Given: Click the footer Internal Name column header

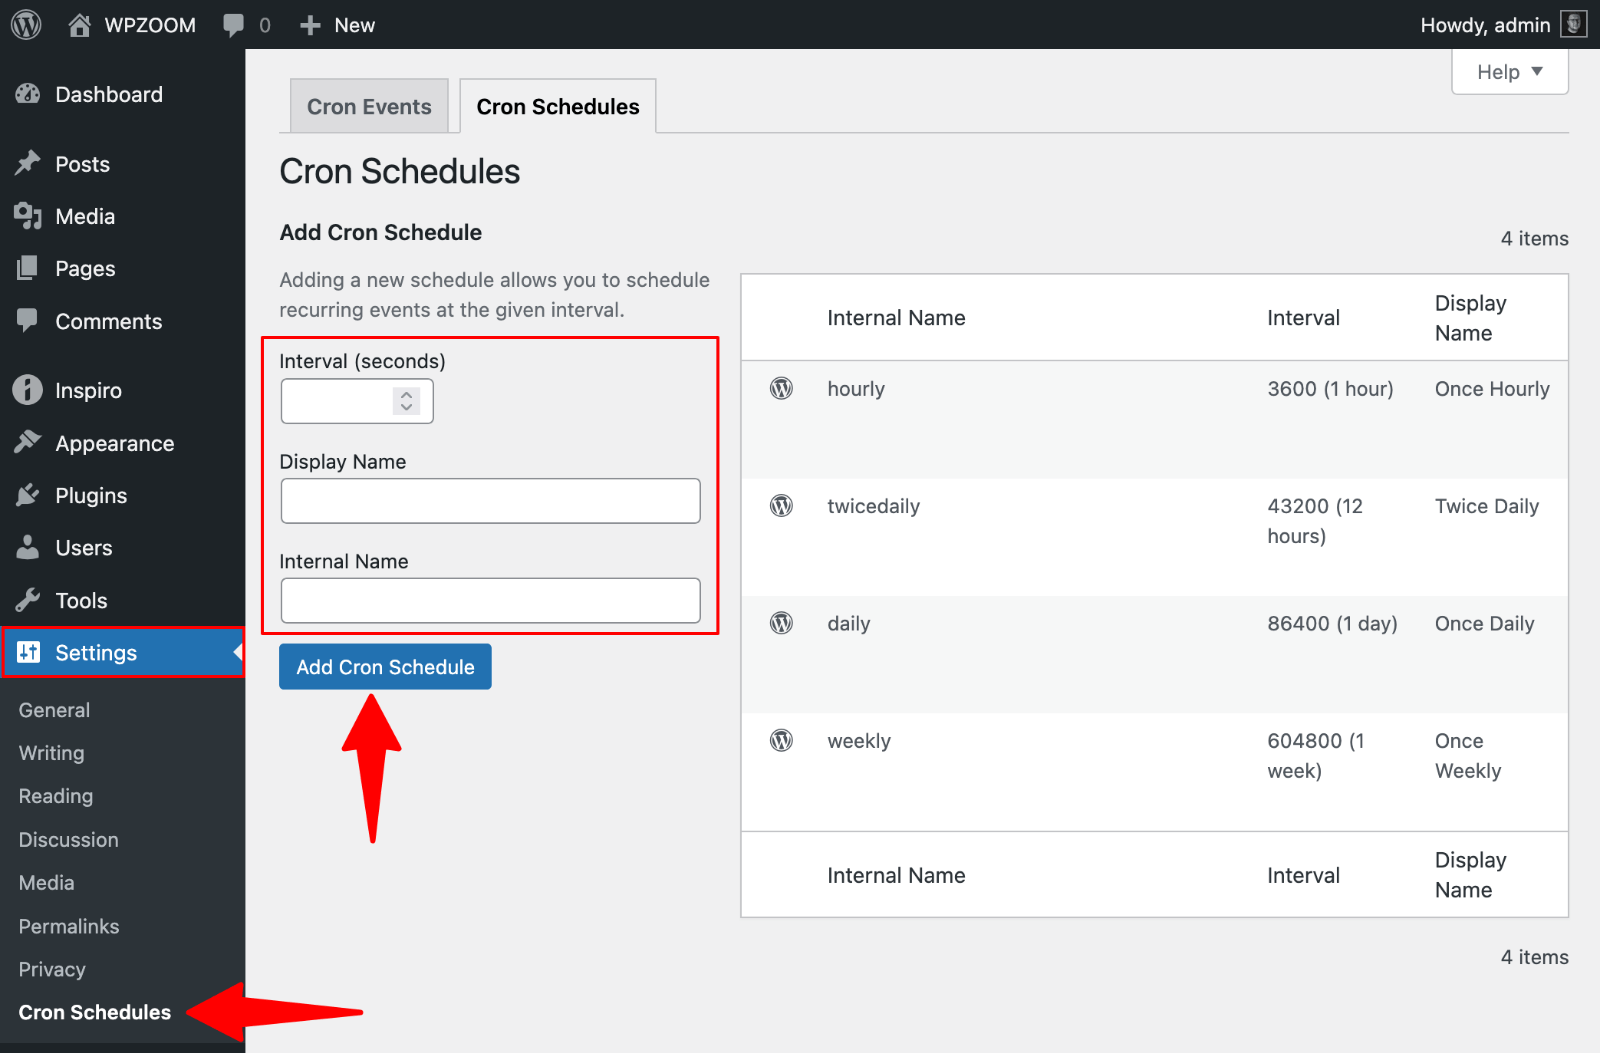Looking at the screenshot, I should coord(896,876).
